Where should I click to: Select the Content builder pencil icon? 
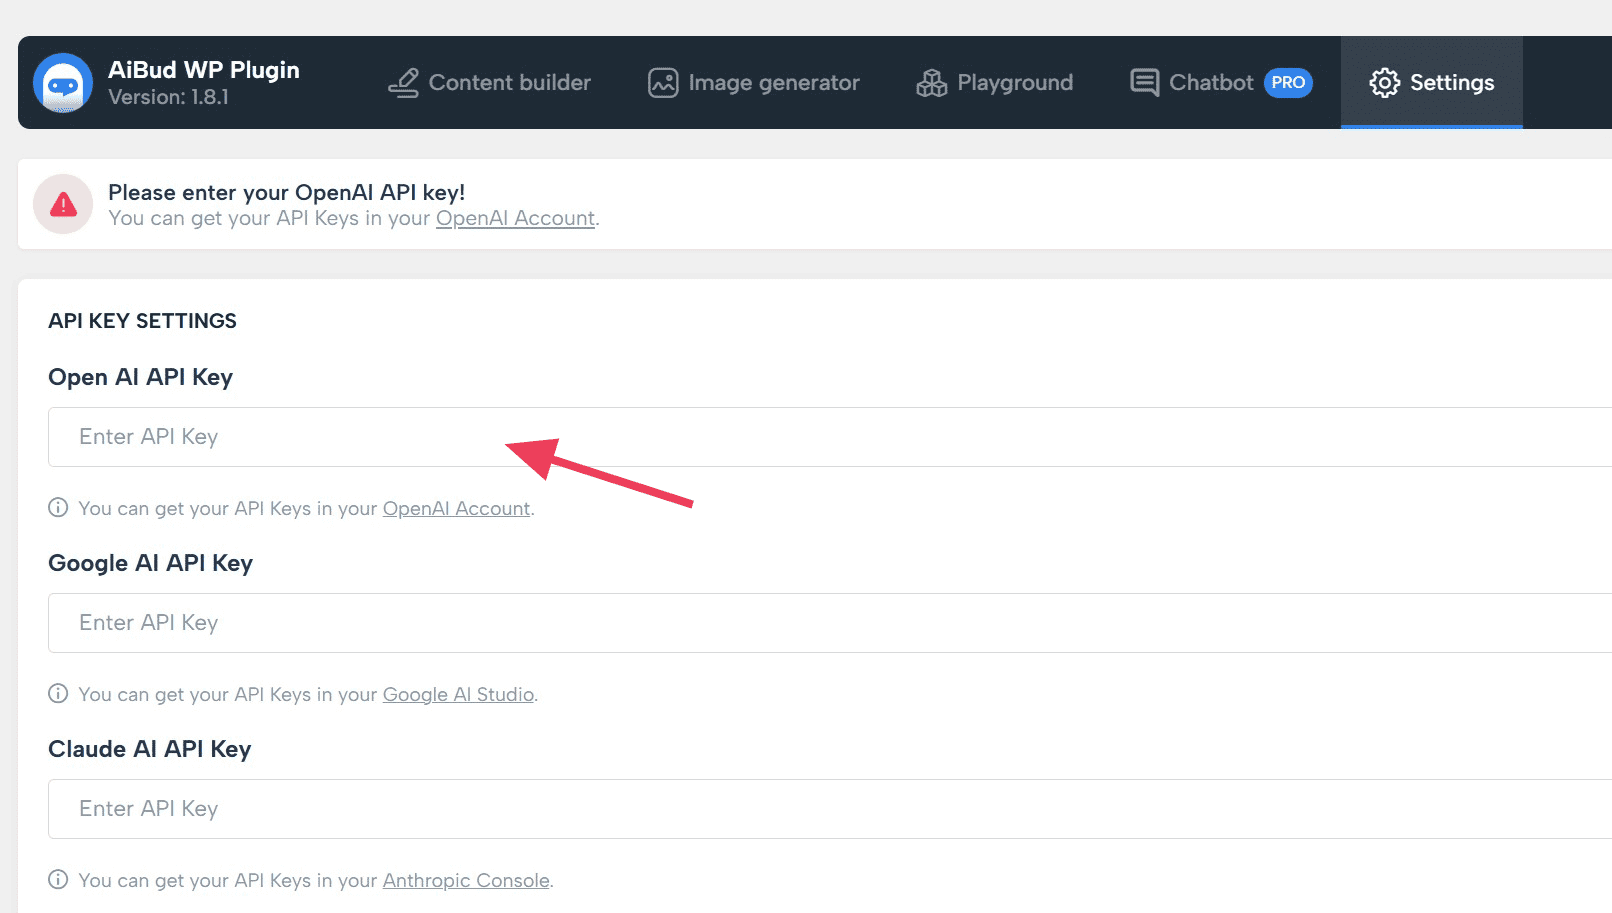pos(404,83)
